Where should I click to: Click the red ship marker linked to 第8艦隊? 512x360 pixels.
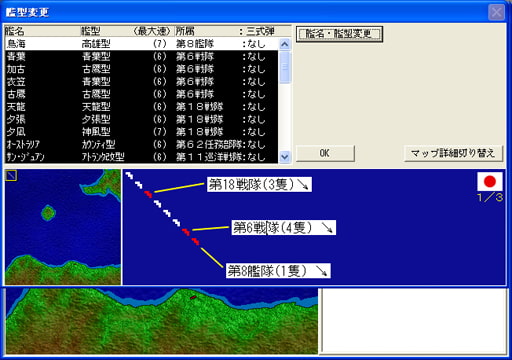tap(195, 241)
